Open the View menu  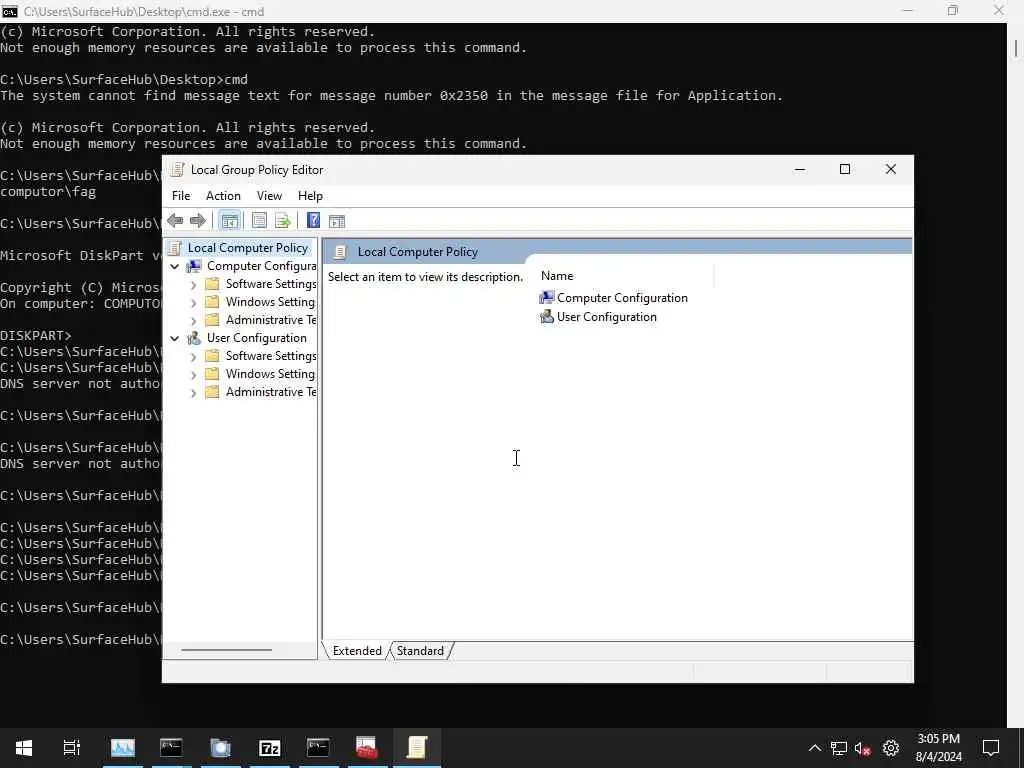(269, 196)
